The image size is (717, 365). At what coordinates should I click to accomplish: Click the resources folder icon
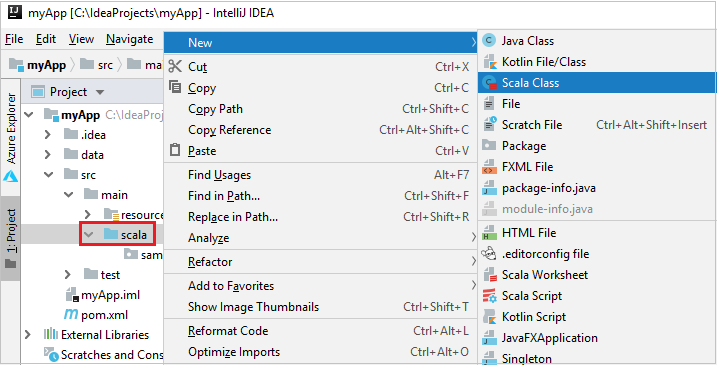tap(111, 215)
